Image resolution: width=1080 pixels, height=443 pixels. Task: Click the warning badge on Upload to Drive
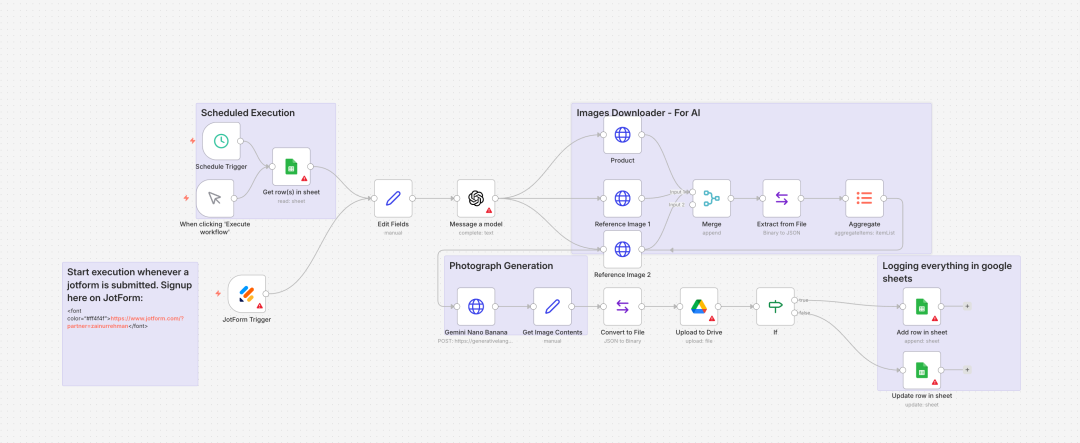pyautogui.click(x=712, y=319)
